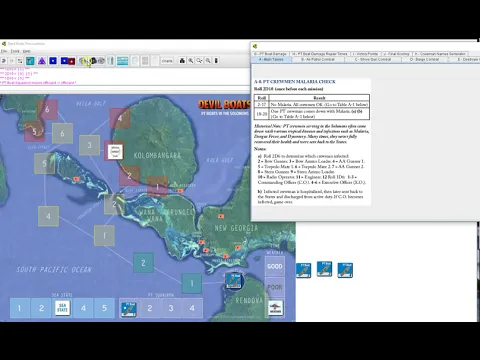This screenshot has height=360, width=480.
Task: Click the Sea State marker on the track
Action: tap(62, 308)
